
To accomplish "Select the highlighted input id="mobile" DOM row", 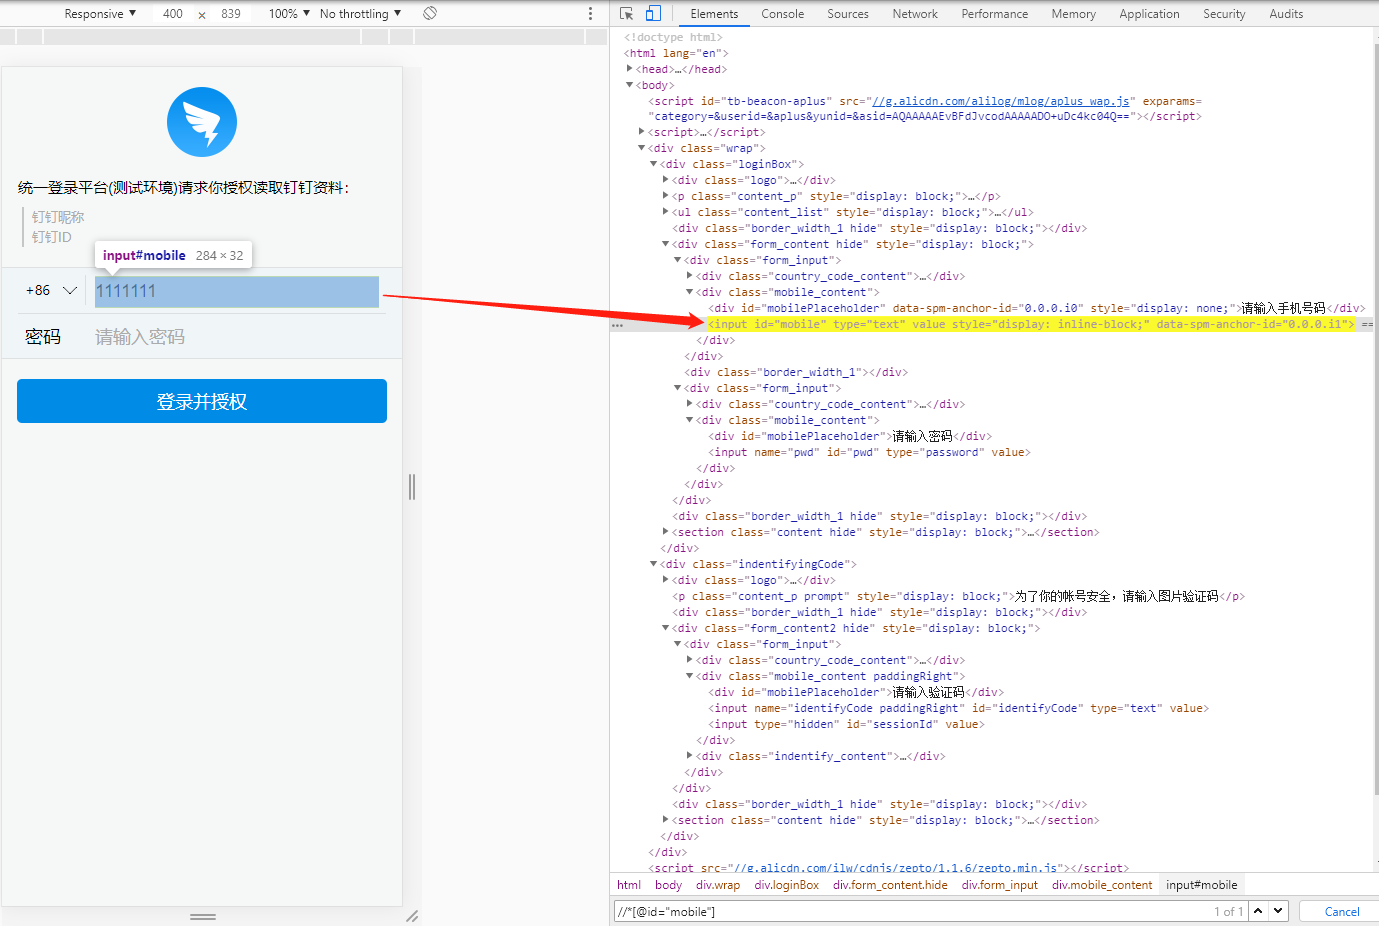I will (x=1032, y=324).
